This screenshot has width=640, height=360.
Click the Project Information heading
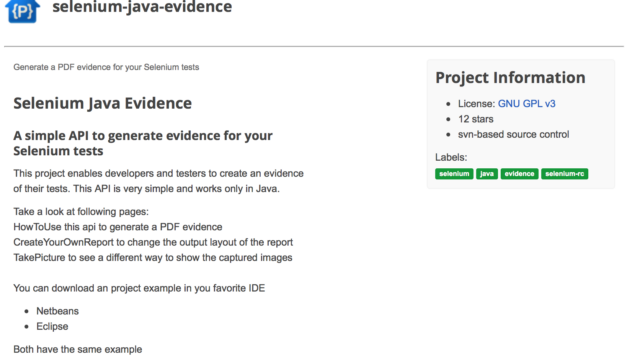click(x=510, y=78)
